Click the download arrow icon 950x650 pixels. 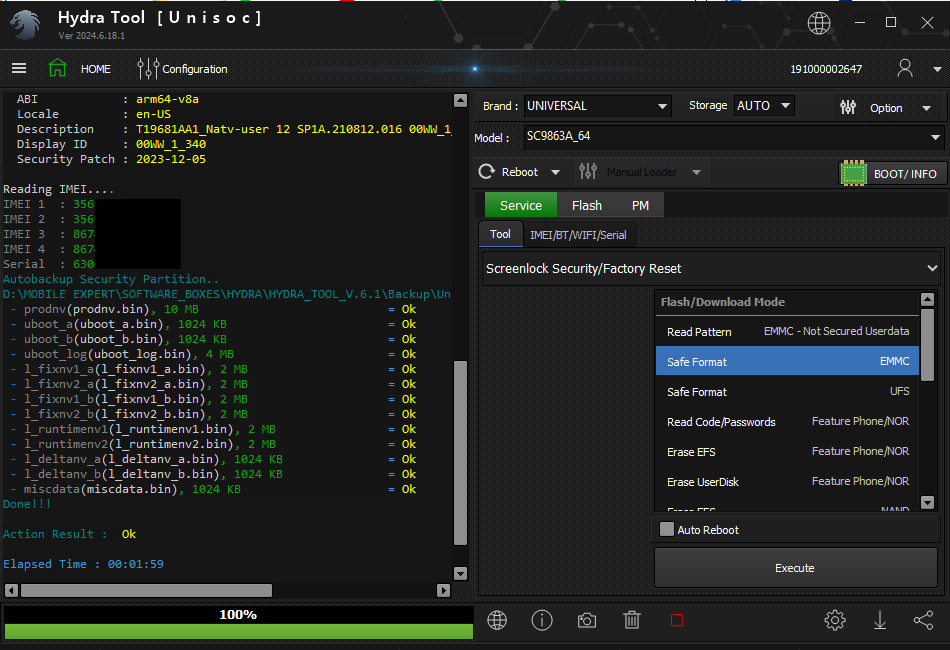880,620
